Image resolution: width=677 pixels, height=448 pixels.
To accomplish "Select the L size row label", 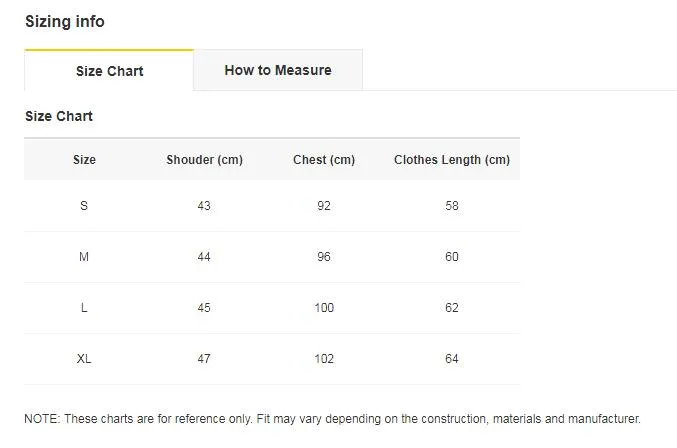I will 84,308.
